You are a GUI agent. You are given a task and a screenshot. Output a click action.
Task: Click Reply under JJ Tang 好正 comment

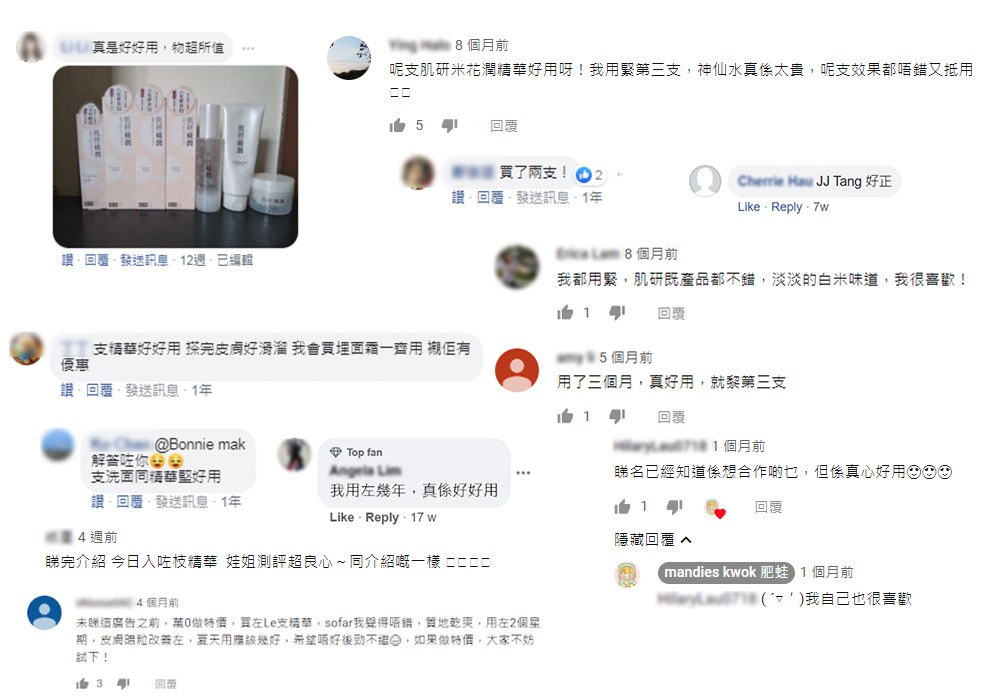pyautogui.click(x=786, y=207)
